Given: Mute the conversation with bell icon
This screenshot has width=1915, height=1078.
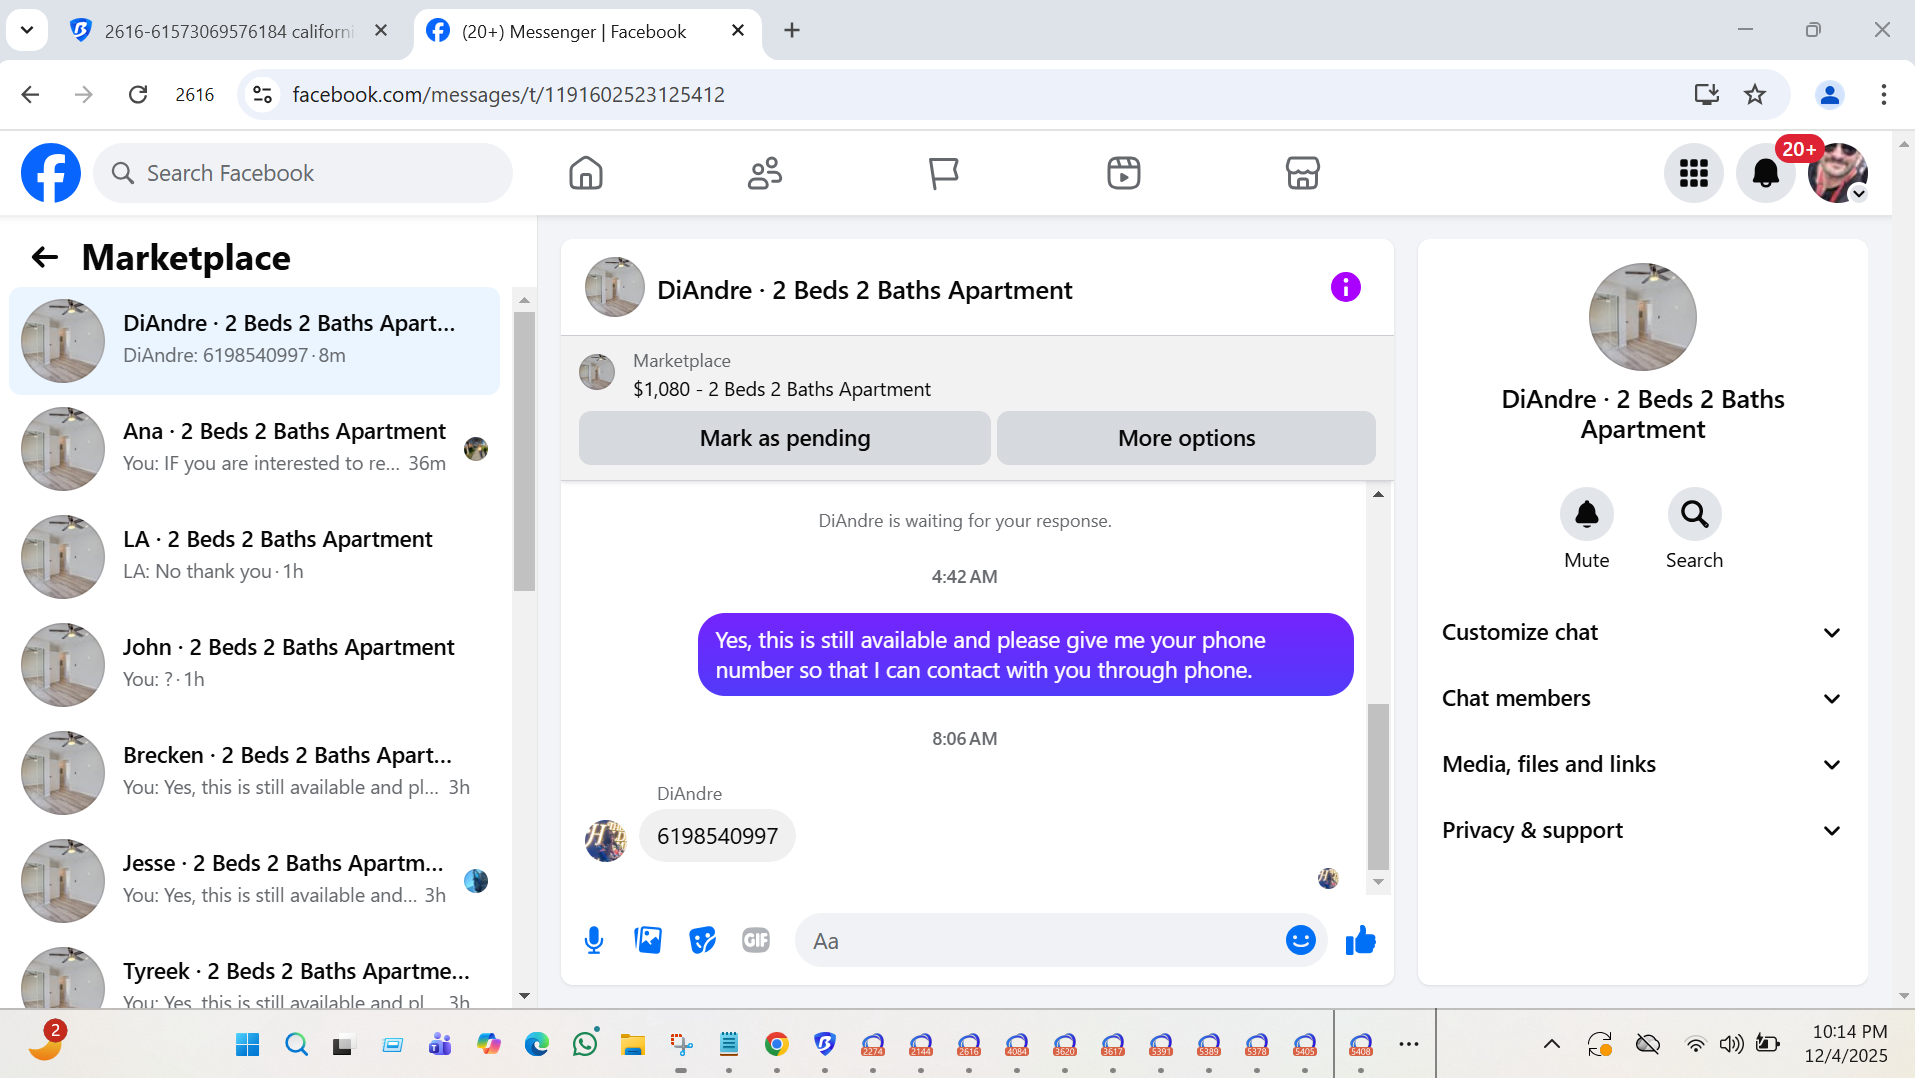Looking at the screenshot, I should 1586,514.
